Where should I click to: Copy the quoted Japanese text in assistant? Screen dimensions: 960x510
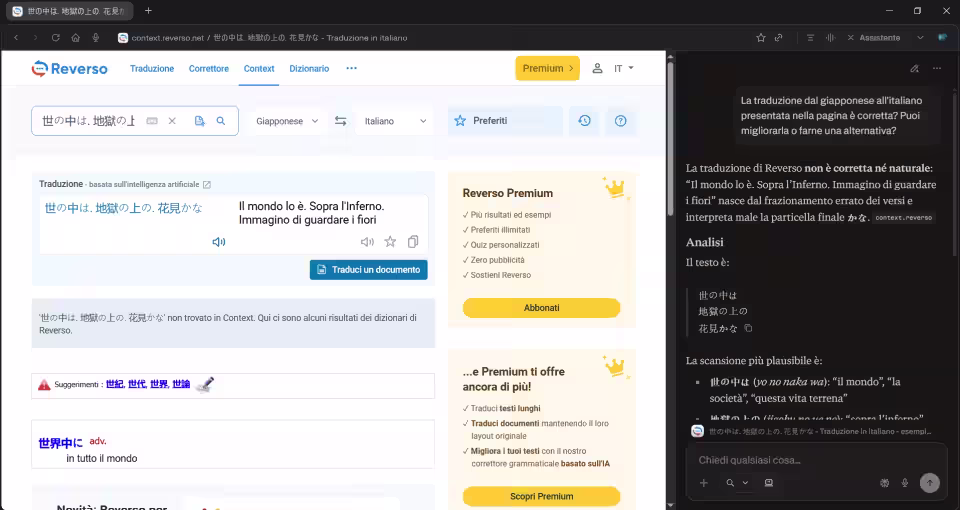tap(748, 329)
